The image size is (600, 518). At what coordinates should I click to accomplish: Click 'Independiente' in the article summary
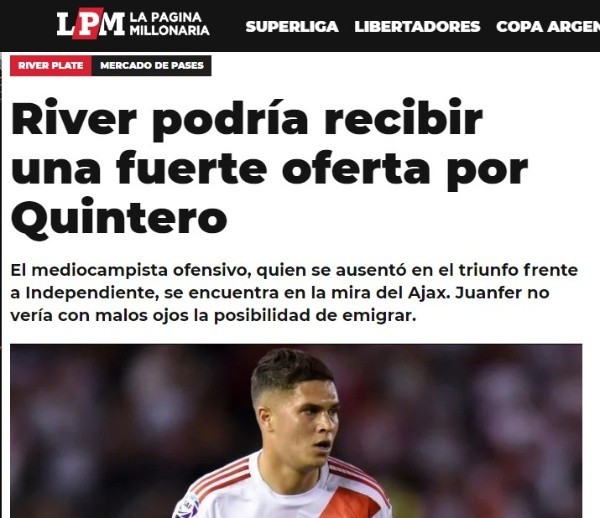click(92, 293)
